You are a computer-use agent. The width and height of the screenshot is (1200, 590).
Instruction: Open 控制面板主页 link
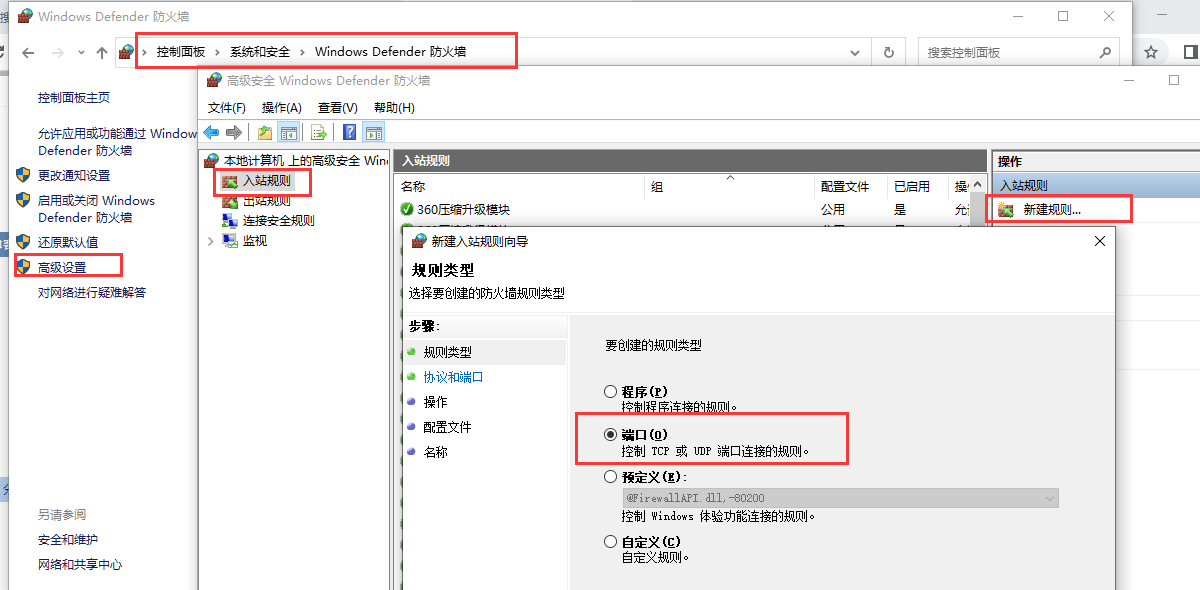74,97
